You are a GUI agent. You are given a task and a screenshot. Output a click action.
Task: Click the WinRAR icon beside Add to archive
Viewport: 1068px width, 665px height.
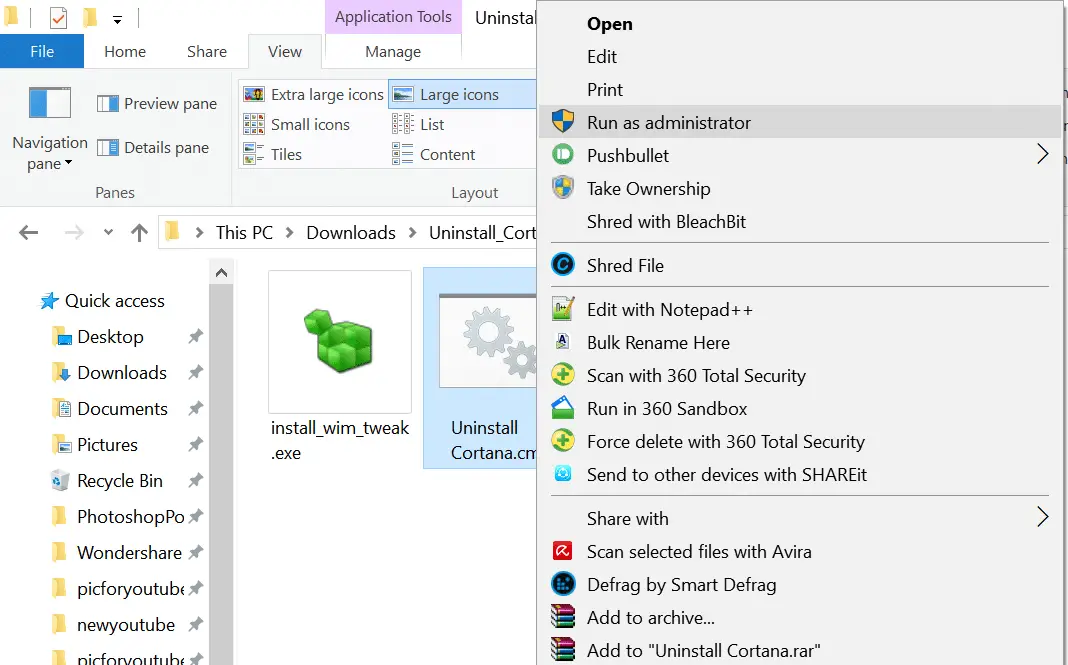click(x=563, y=616)
